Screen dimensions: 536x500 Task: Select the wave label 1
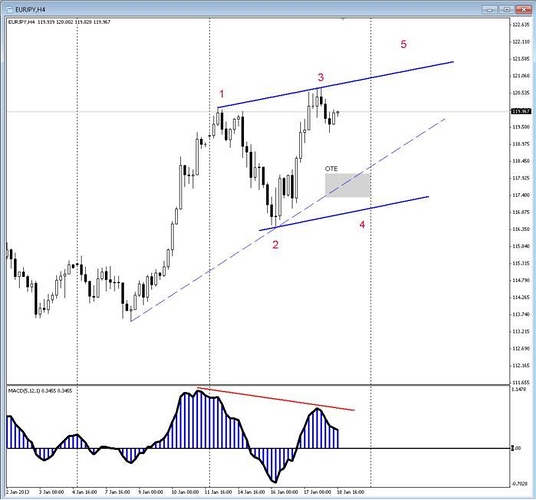point(222,94)
